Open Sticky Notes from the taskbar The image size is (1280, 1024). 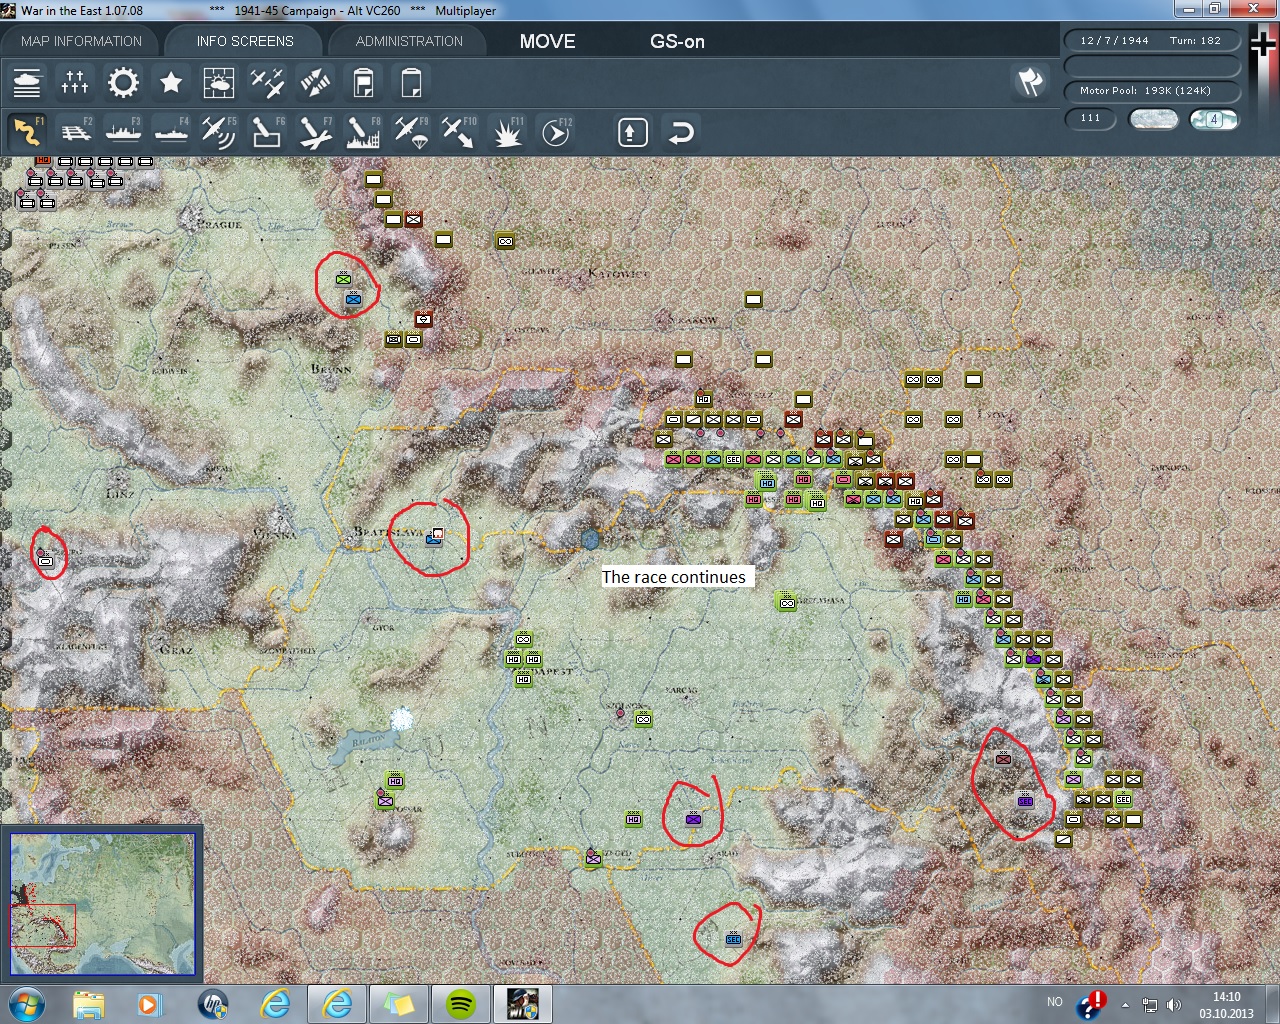pyautogui.click(x=398, y=1004)
